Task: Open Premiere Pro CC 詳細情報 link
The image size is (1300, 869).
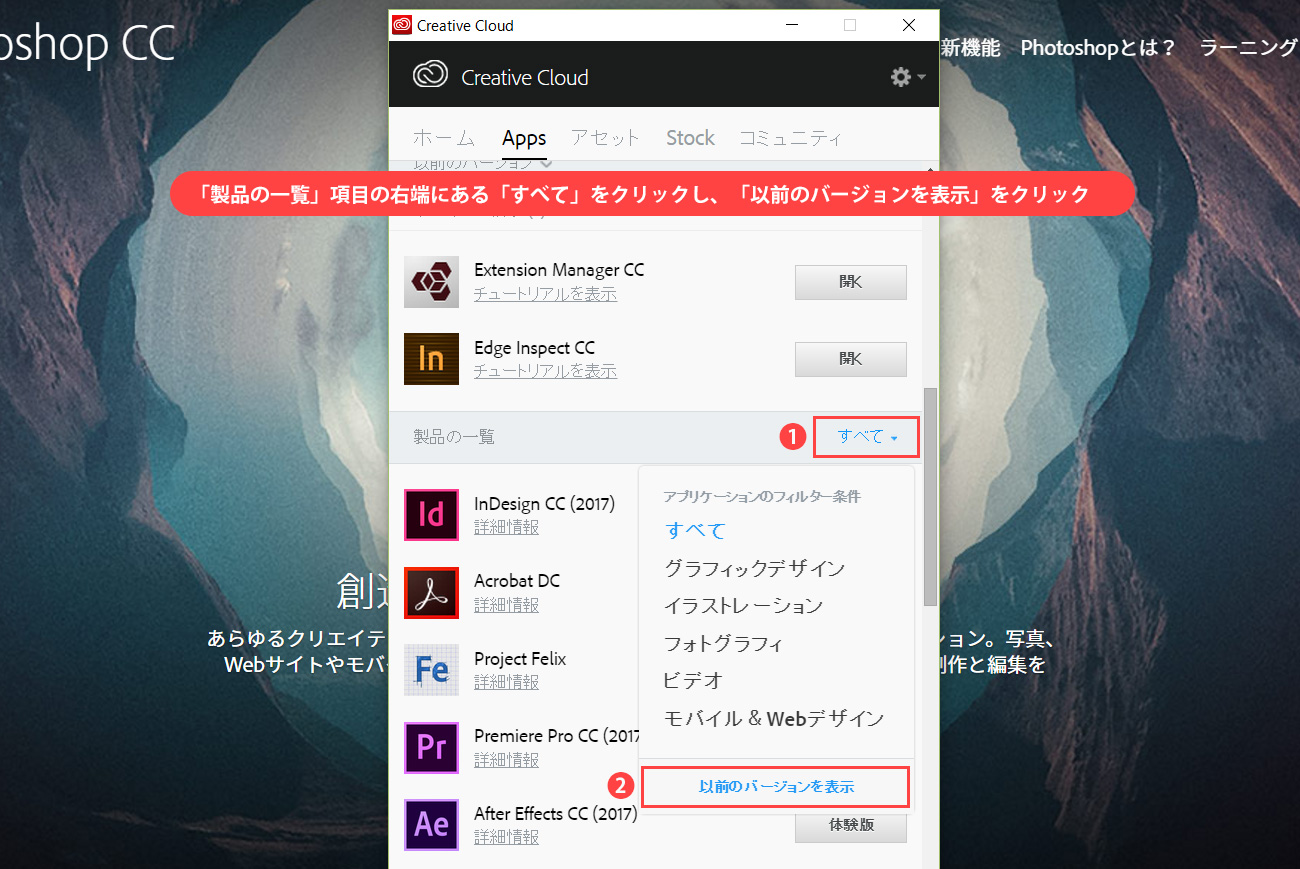Action: 506,760
